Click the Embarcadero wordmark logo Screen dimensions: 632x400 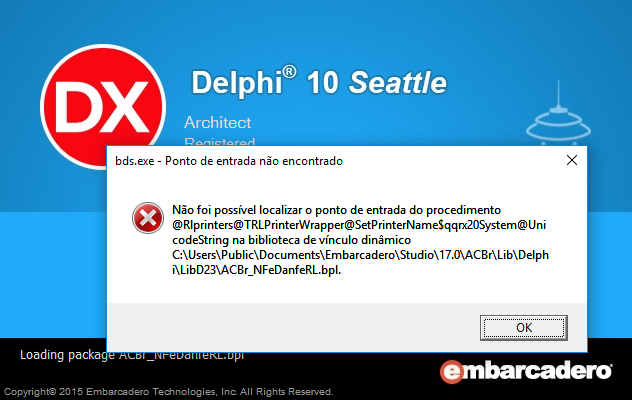point(526,371)
